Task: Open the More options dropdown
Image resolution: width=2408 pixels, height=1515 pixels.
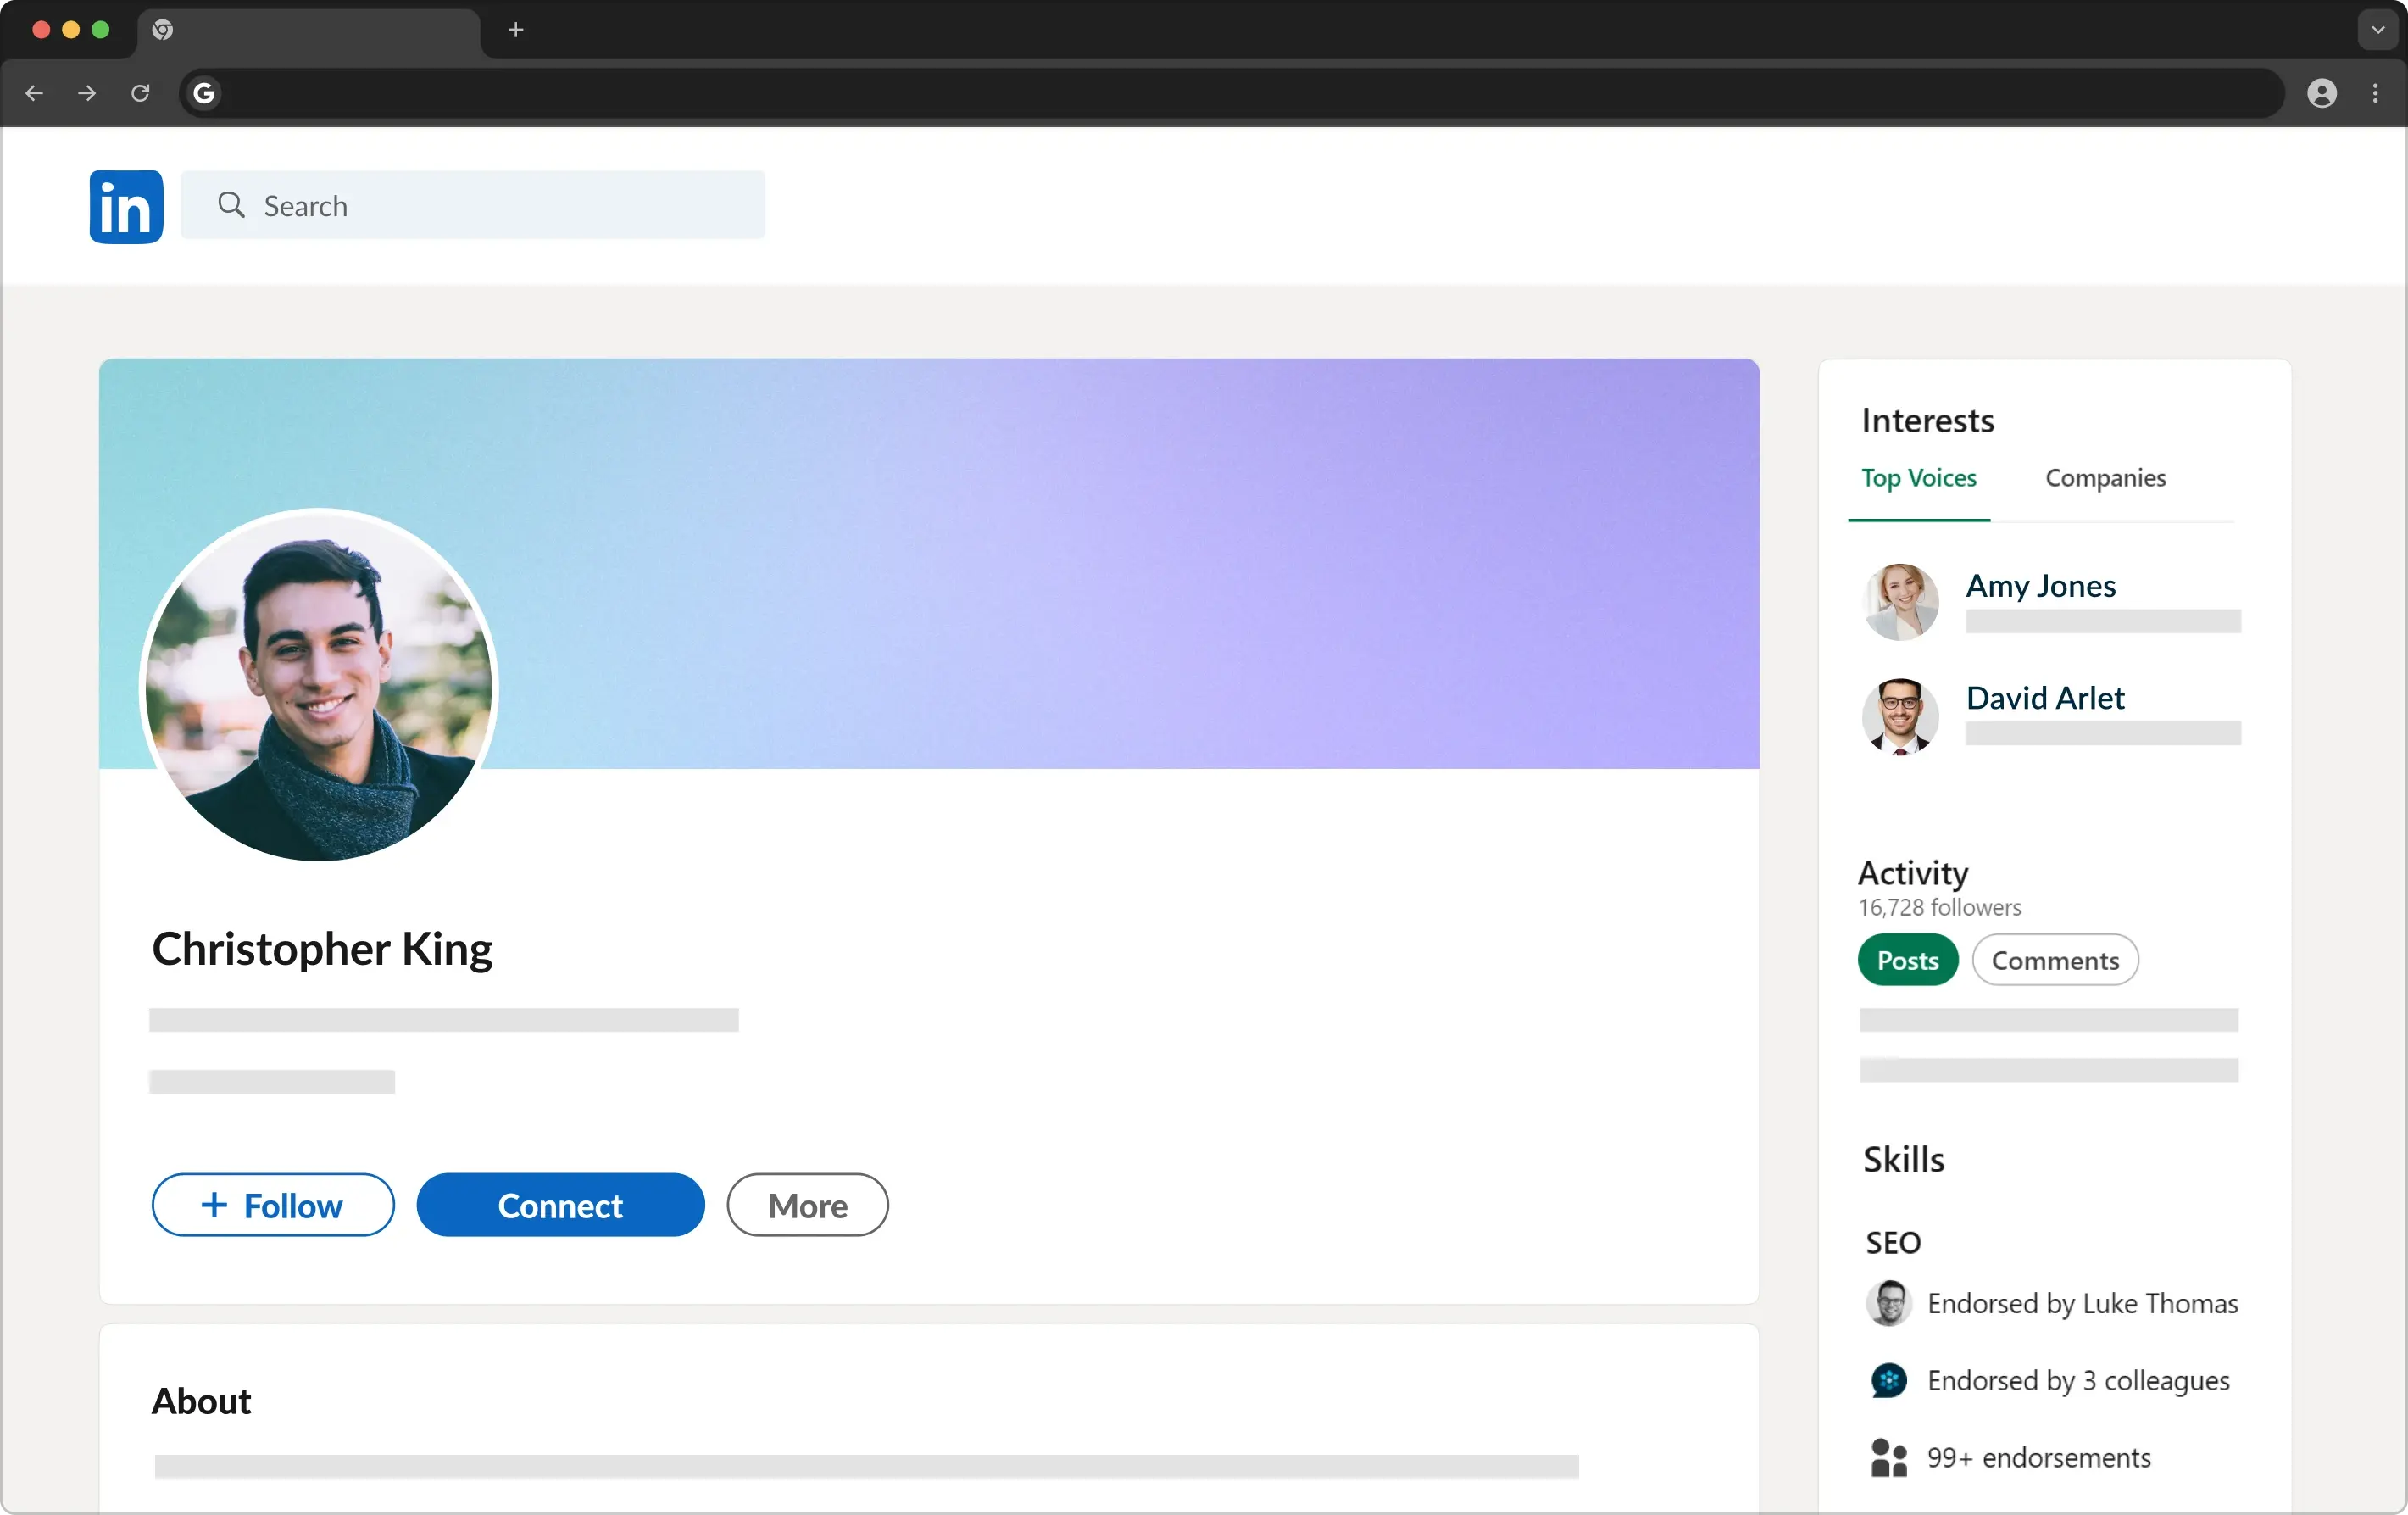Action: 807,1205
